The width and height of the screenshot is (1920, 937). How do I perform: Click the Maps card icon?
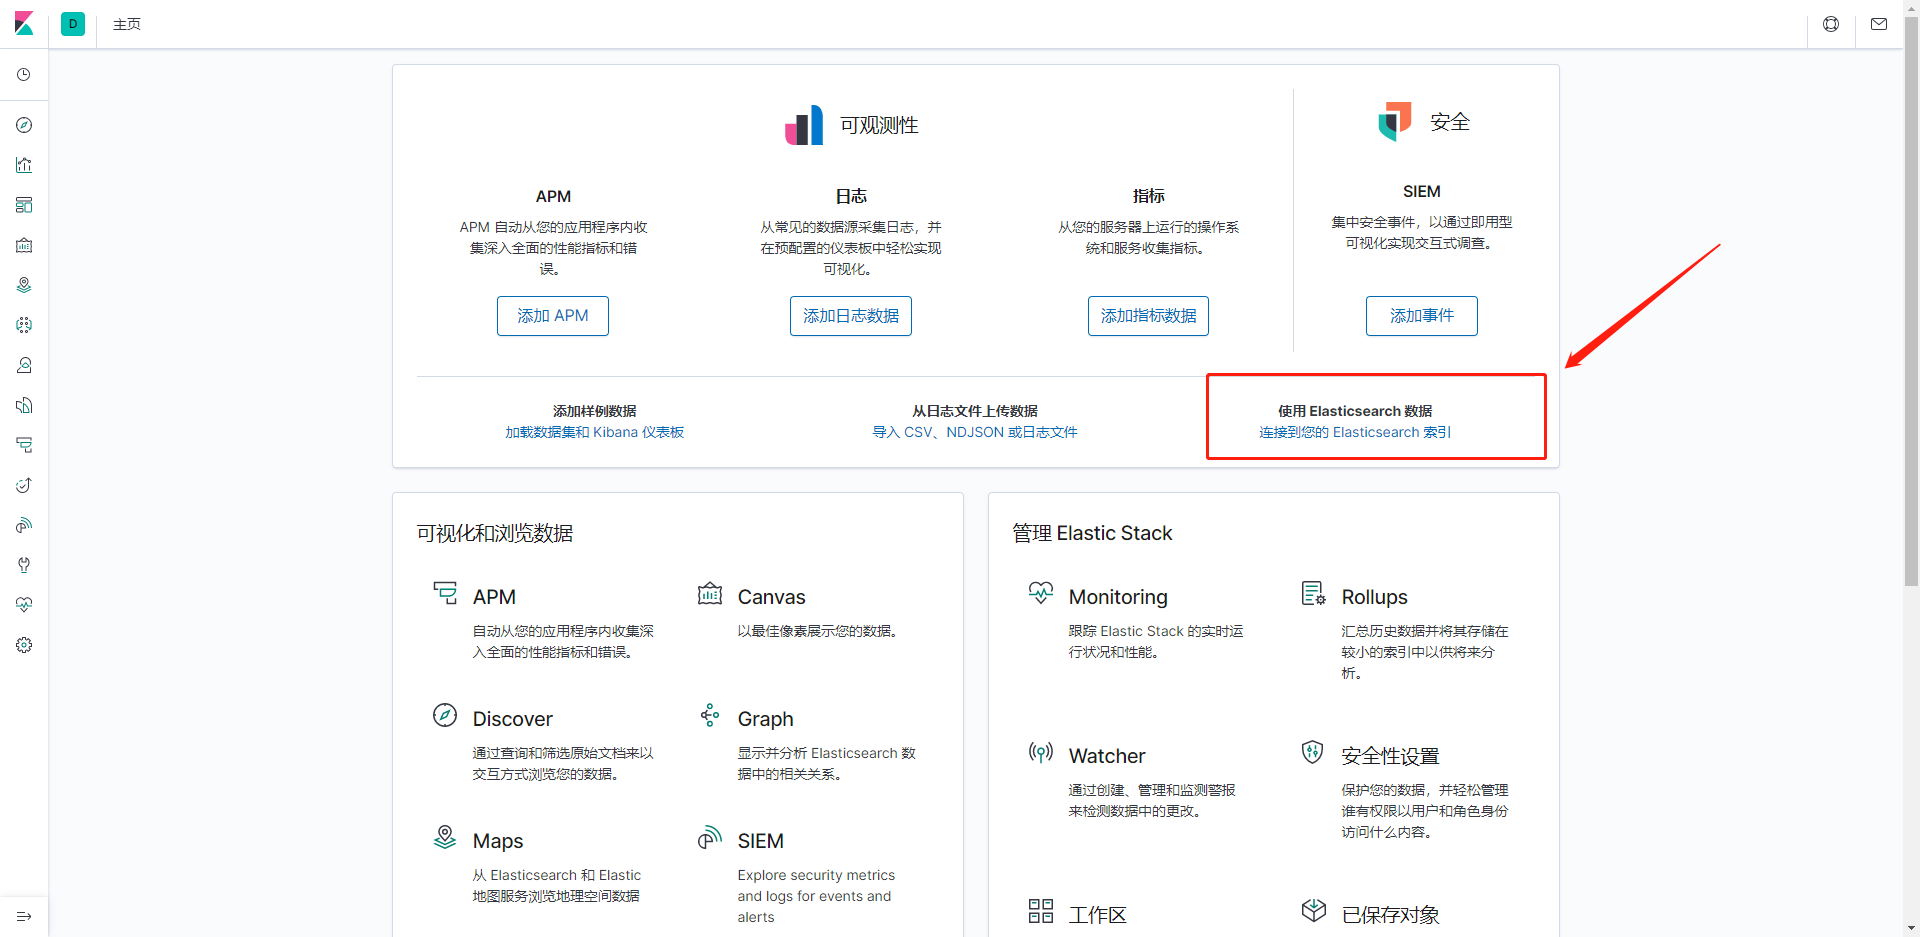point(445,837)
